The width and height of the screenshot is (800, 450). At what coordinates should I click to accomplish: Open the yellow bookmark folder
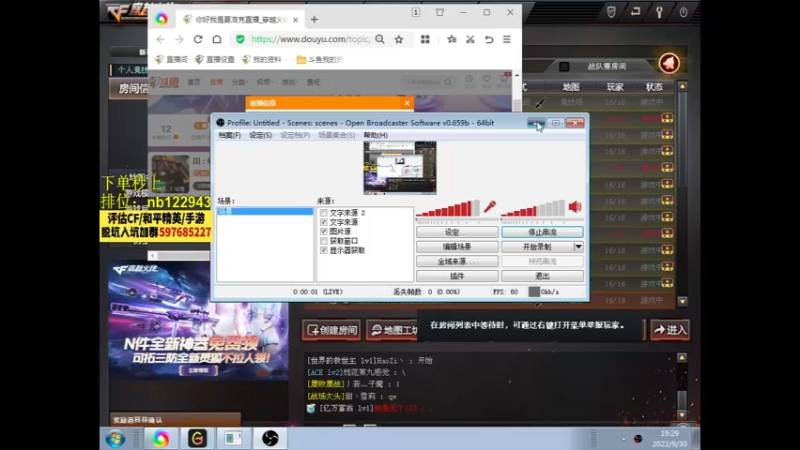301,60
